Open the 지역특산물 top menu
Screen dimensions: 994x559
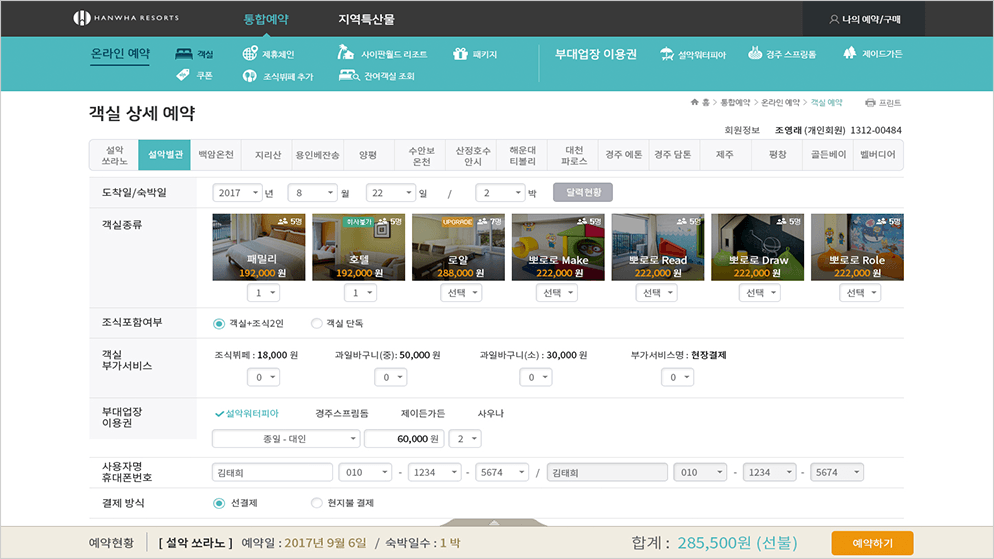click(x=366, y=19)
